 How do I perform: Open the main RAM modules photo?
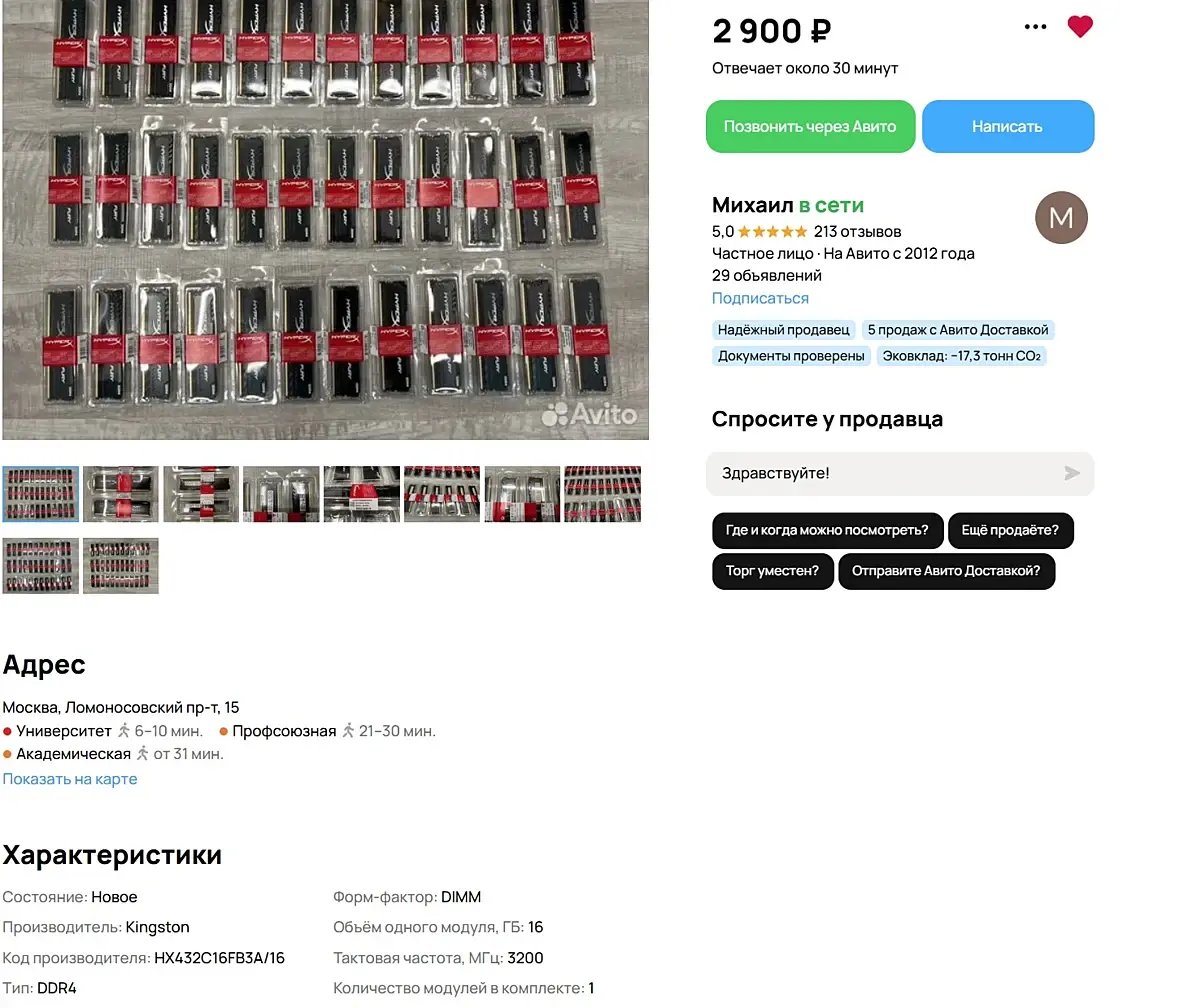325,219
